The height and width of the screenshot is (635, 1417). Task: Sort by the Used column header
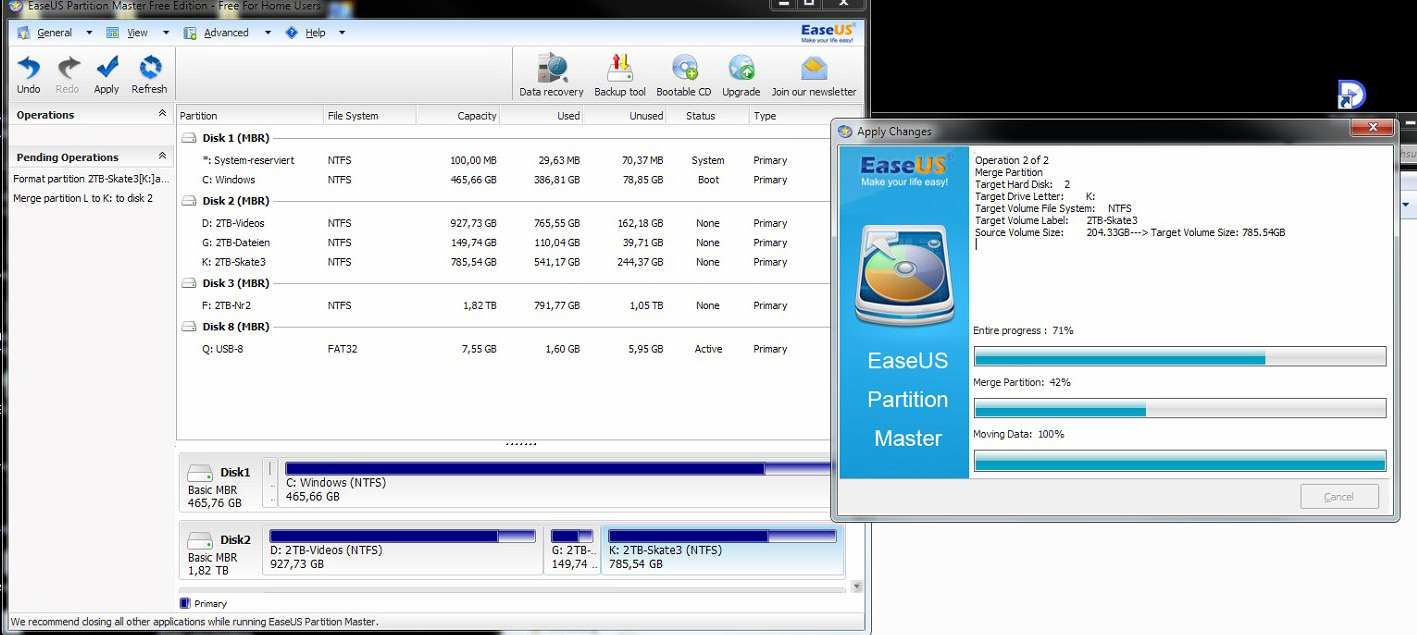(x=541, y=116)
